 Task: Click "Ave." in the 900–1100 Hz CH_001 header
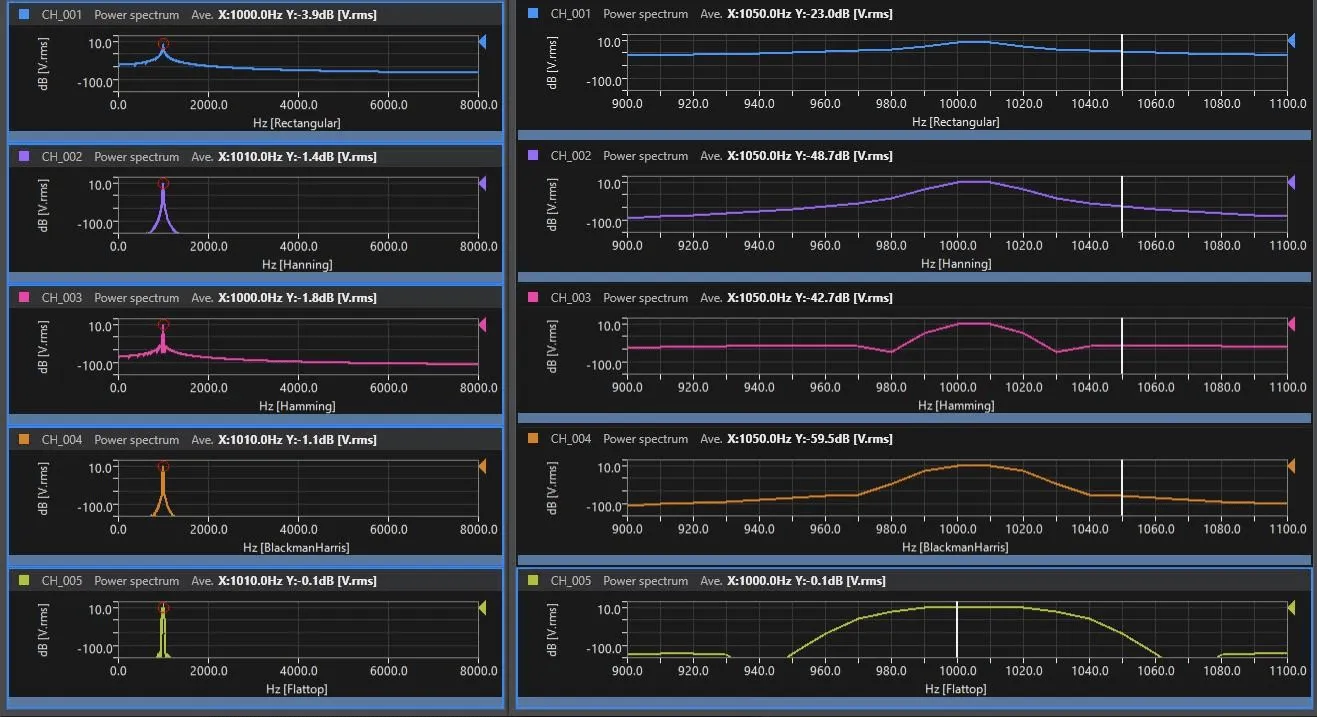tap(711, 14)
